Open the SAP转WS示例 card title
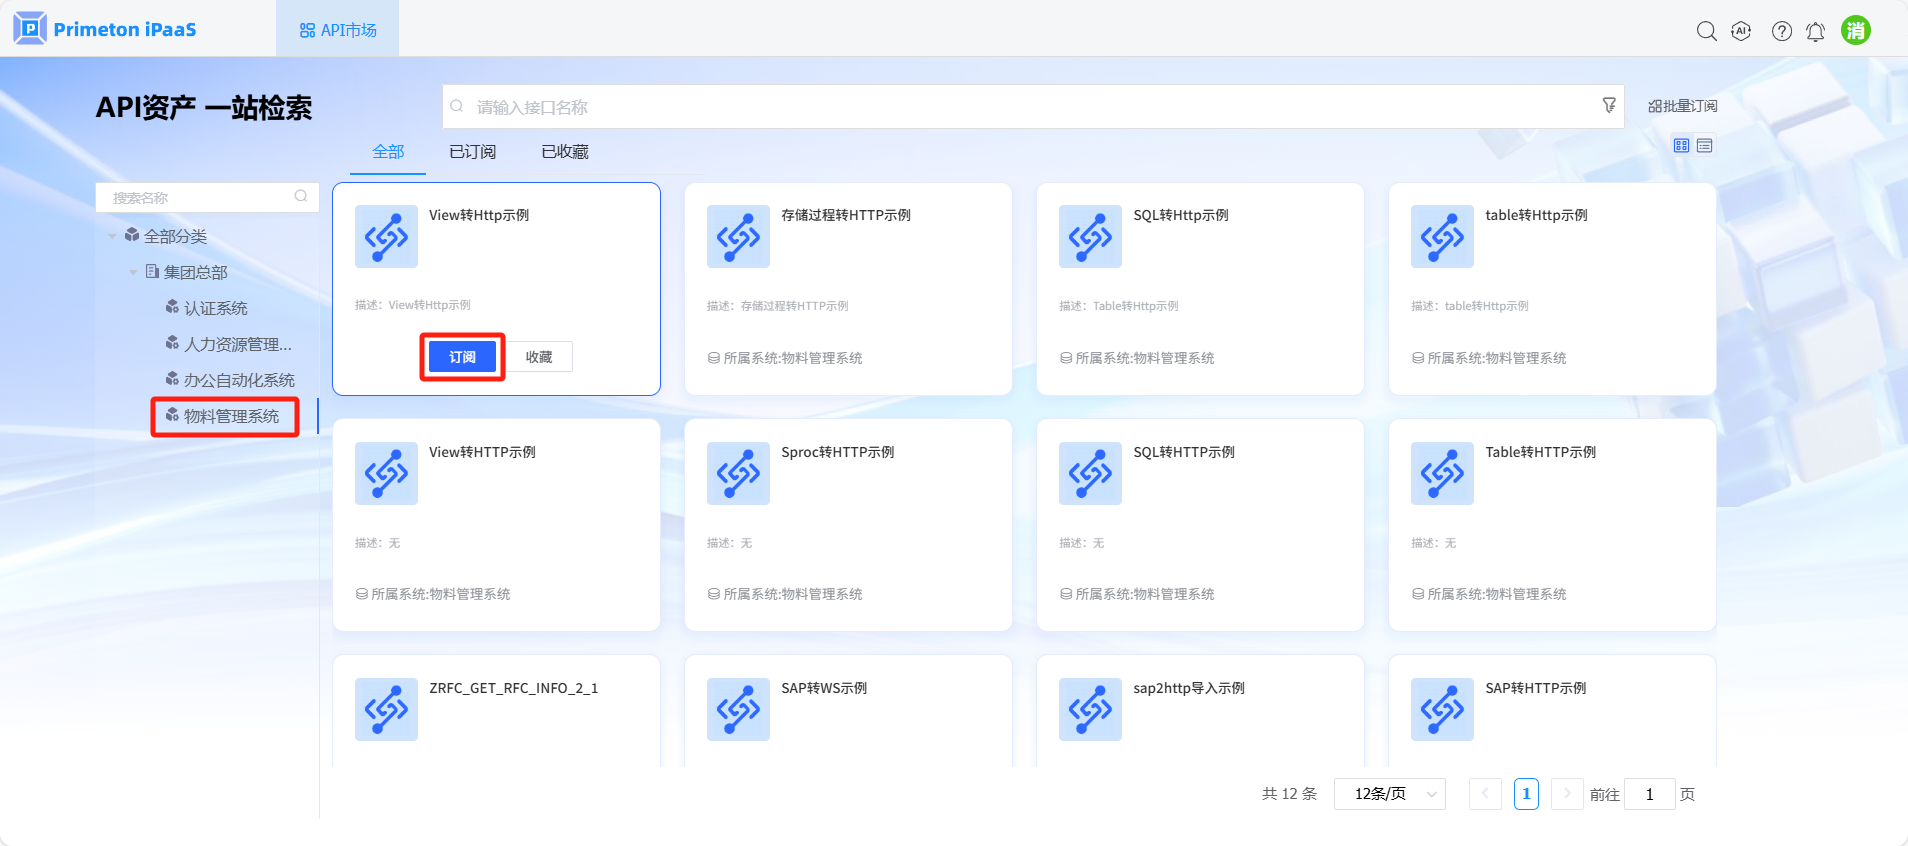This screenshot has height=846, width=1908. pyautogui.click(x=824, y=688)
